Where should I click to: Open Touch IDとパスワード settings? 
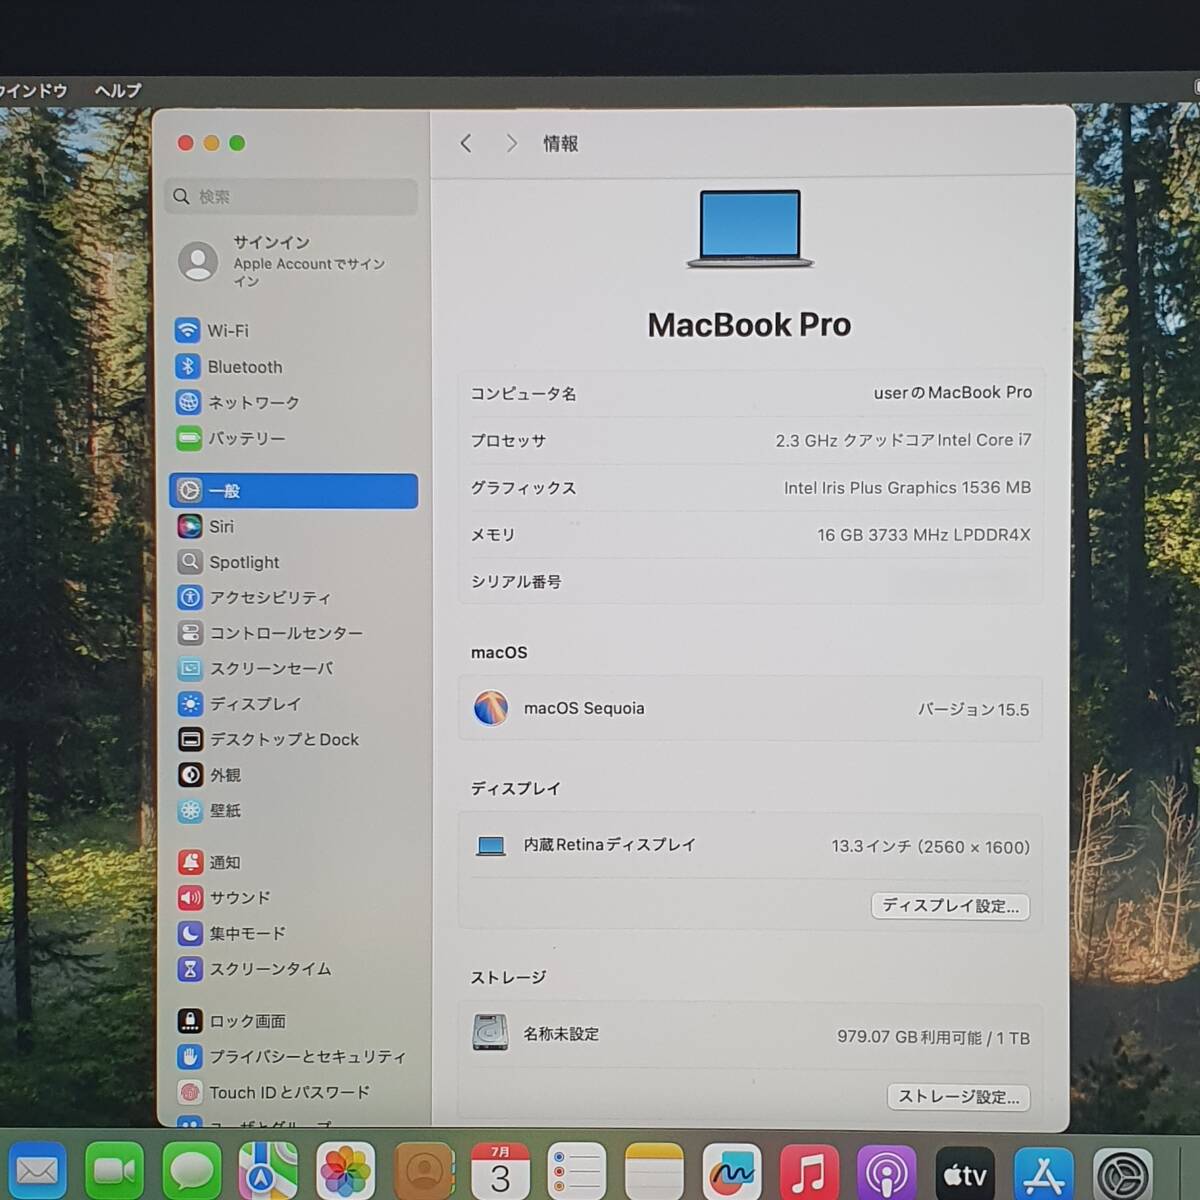tap(274, 1092)
